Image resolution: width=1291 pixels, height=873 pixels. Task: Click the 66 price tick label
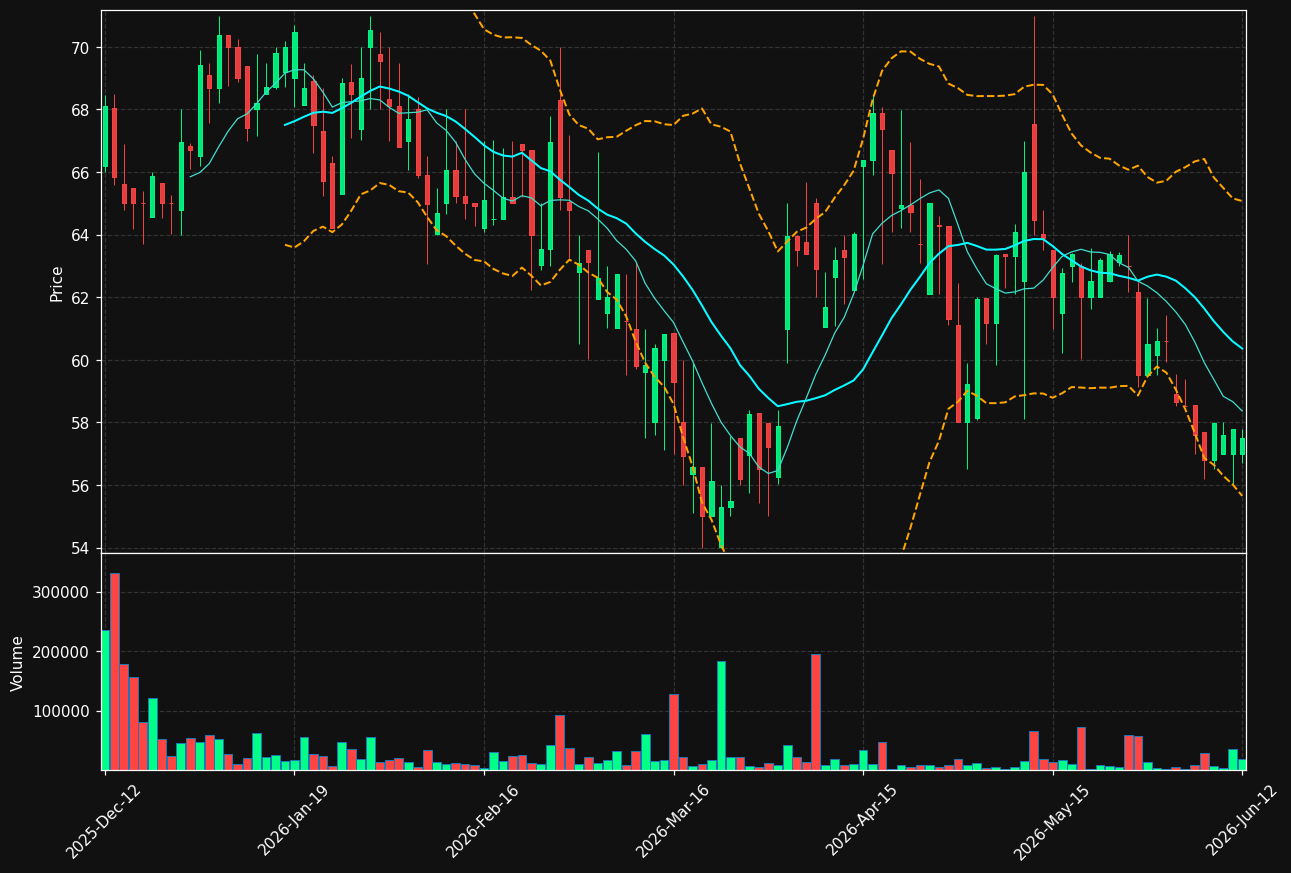coord(80,173)
